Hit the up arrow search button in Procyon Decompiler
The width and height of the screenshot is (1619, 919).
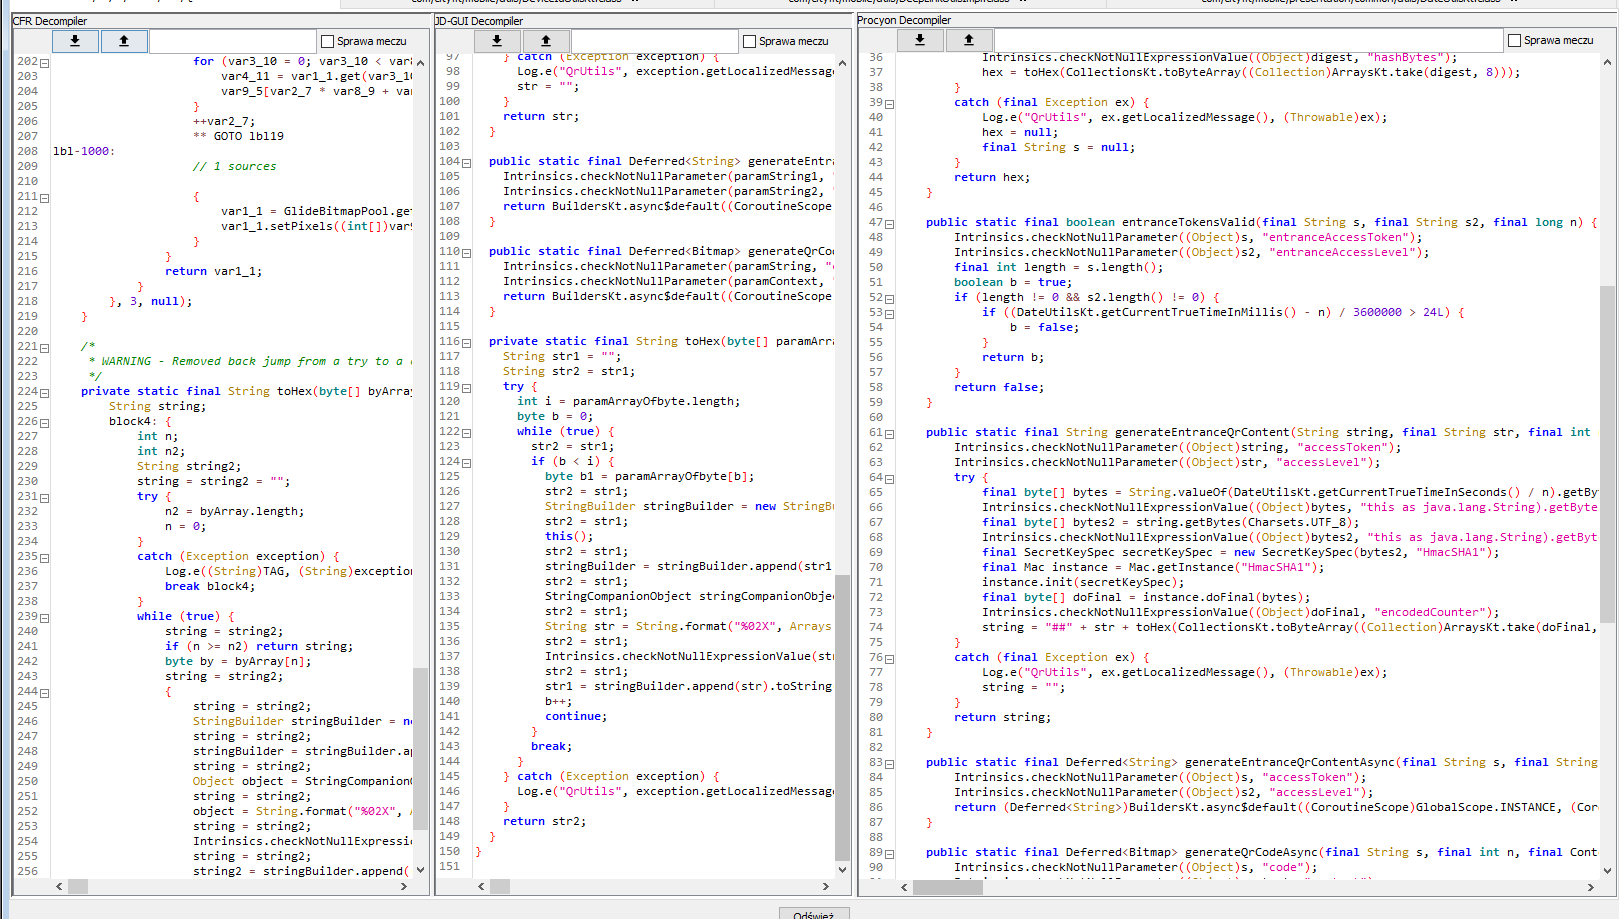[x=968, y=40]
